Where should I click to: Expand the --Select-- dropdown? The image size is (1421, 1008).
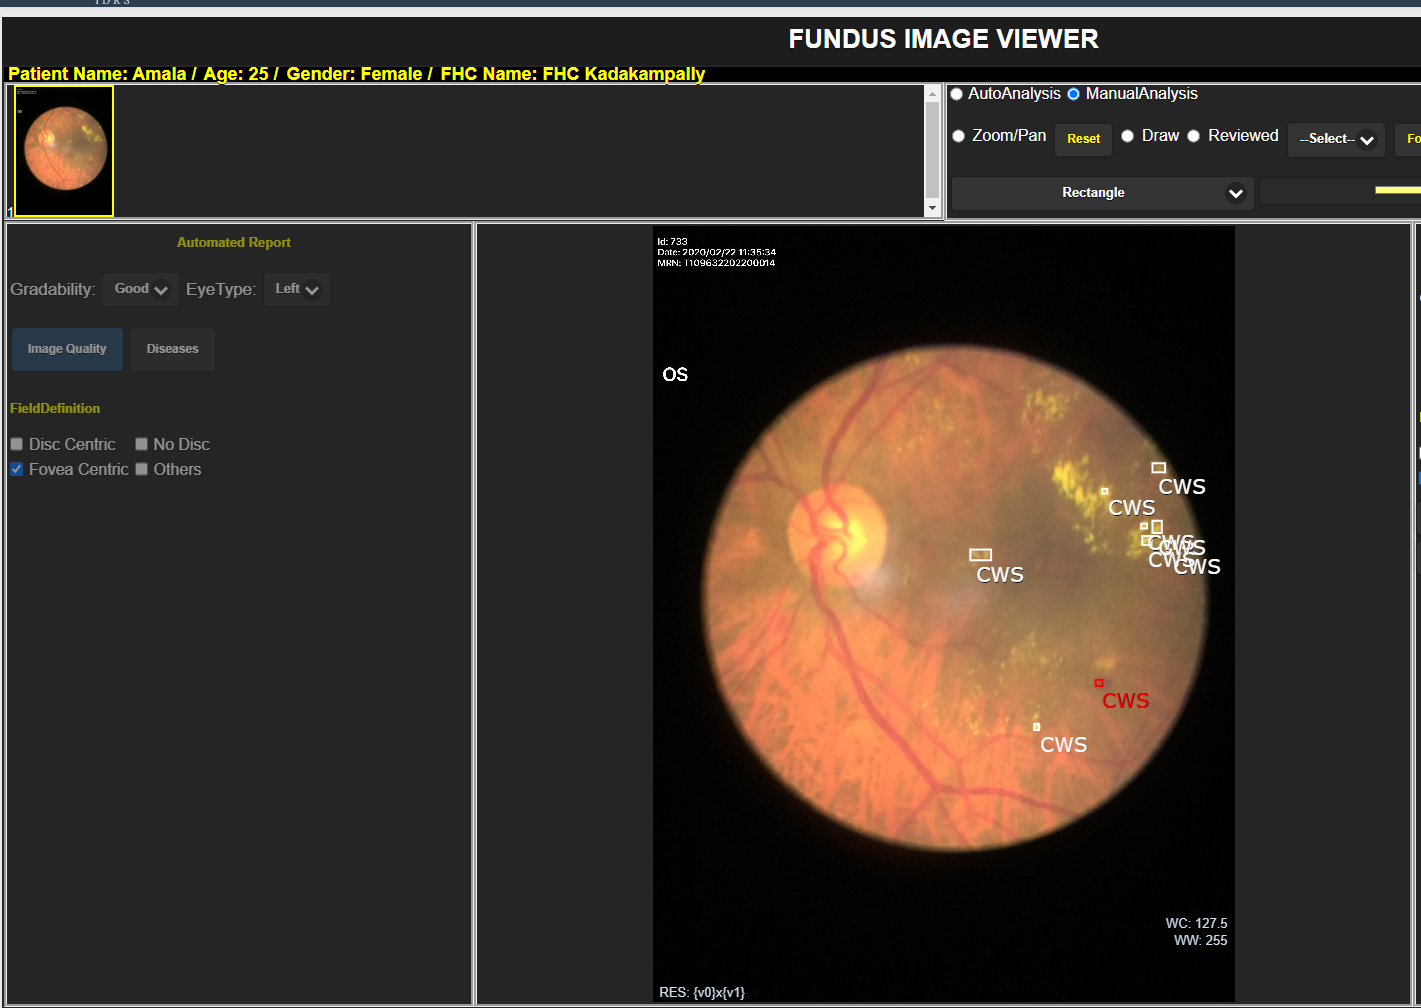[x=1336, y=139]
